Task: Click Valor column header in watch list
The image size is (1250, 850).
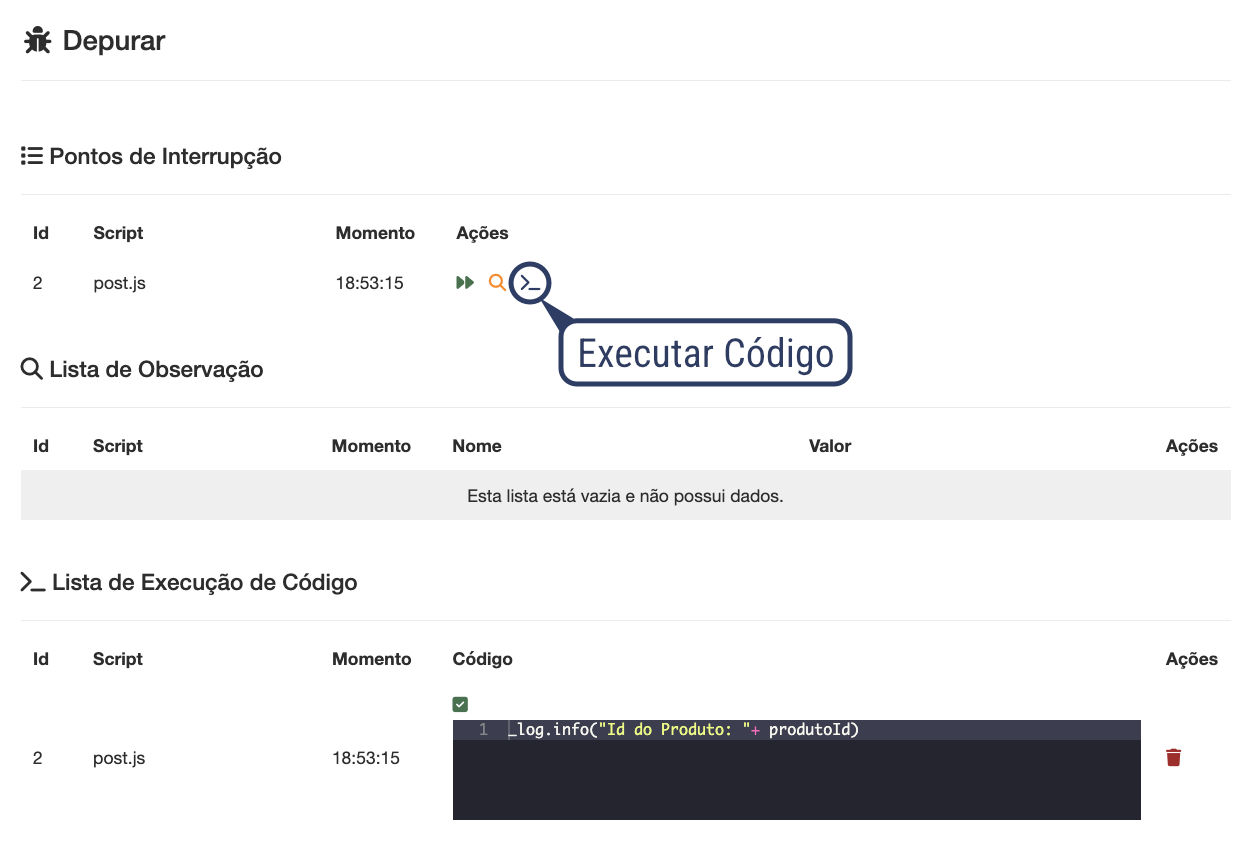Action: tap(830, 446)
